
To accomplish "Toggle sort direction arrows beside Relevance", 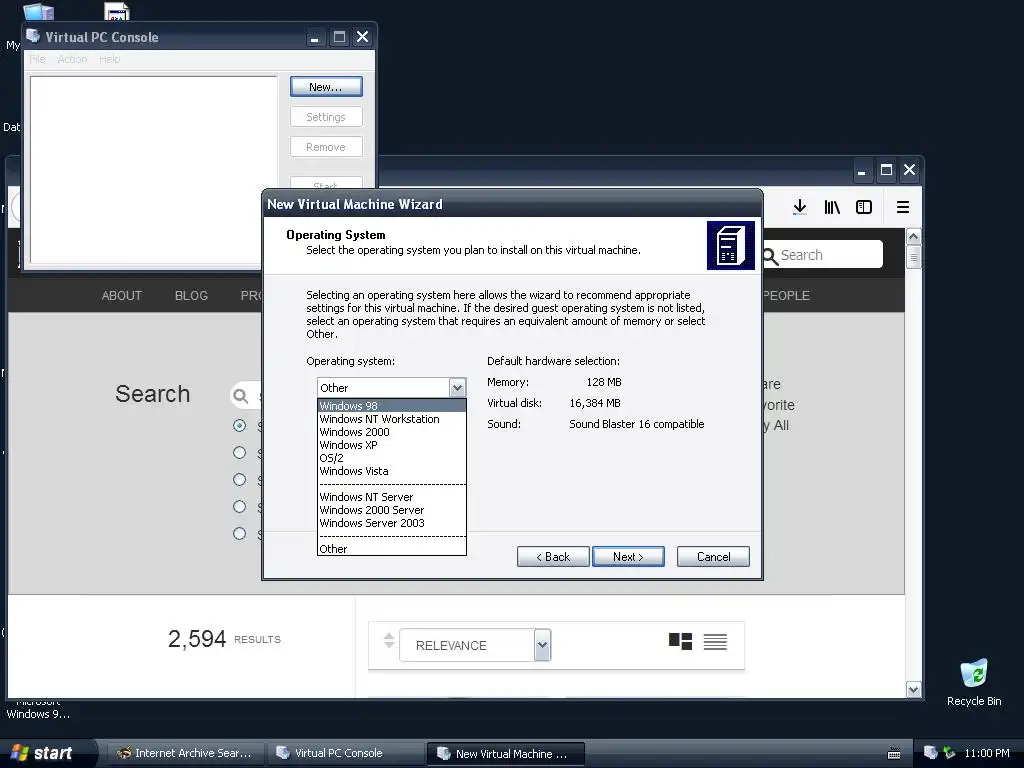I will [389, 641].
